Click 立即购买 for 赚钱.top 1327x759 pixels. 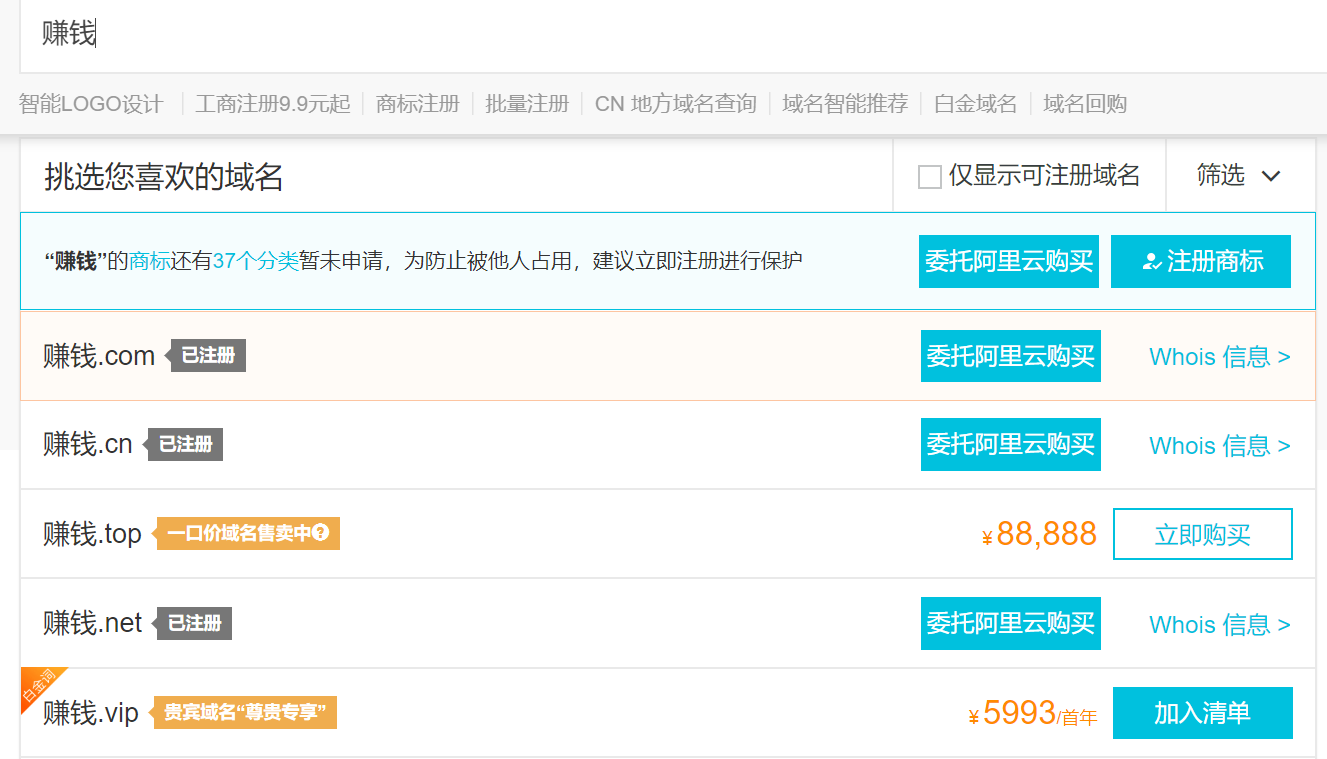[1203, 534]
